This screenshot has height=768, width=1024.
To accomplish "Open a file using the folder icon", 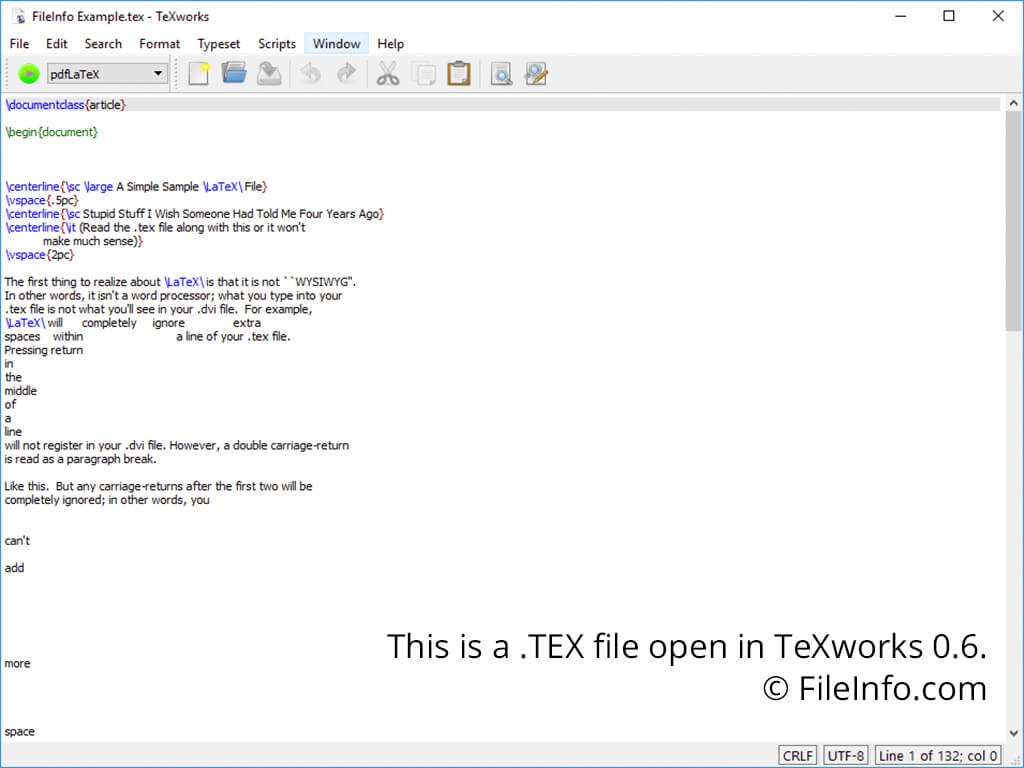I will (234, 73).
